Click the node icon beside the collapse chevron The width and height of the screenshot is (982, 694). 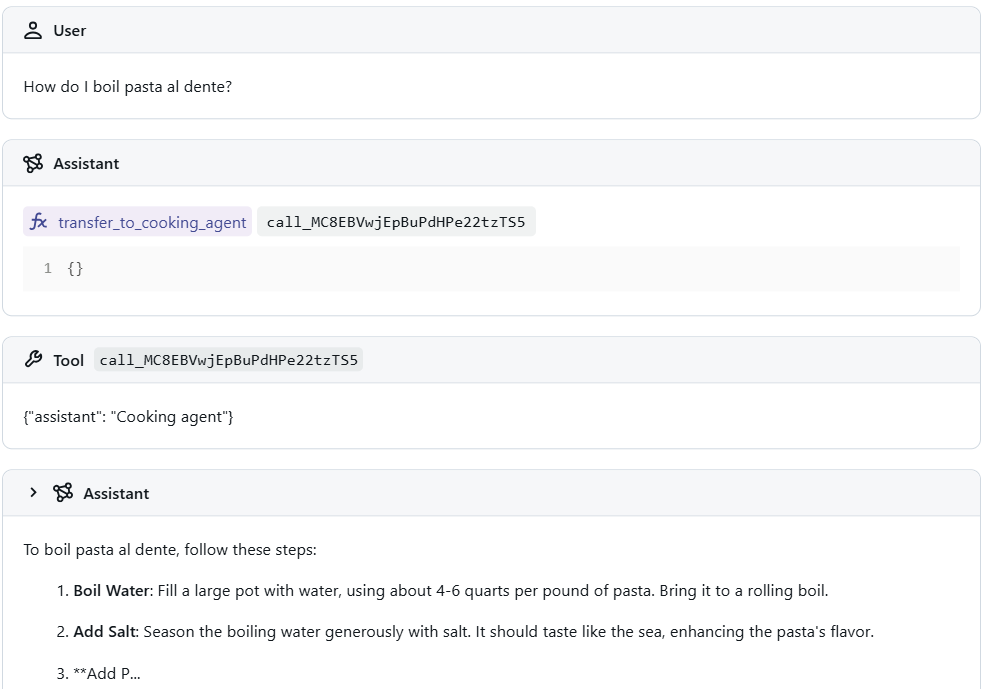pyautogui.click(x=63, y=493)
